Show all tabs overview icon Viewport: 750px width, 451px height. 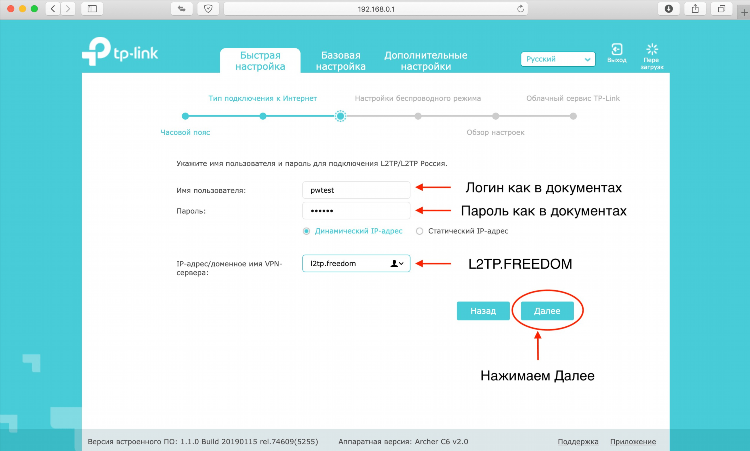click(x=721, y=9)
